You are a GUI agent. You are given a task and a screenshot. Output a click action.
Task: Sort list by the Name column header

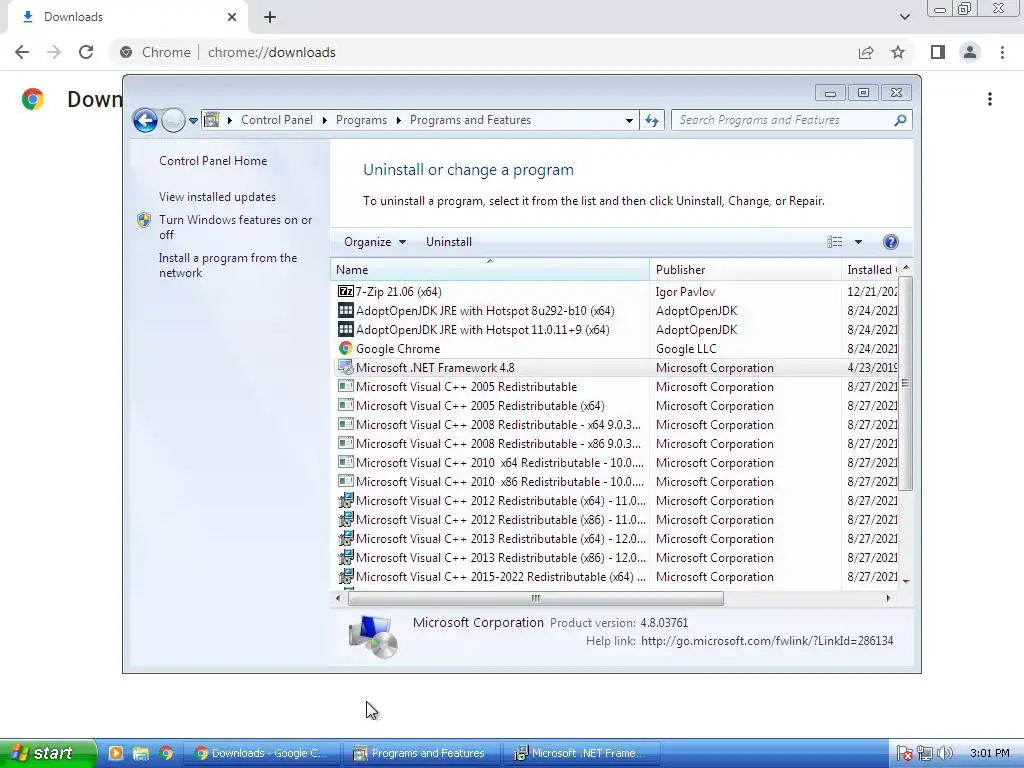[490, 270]
